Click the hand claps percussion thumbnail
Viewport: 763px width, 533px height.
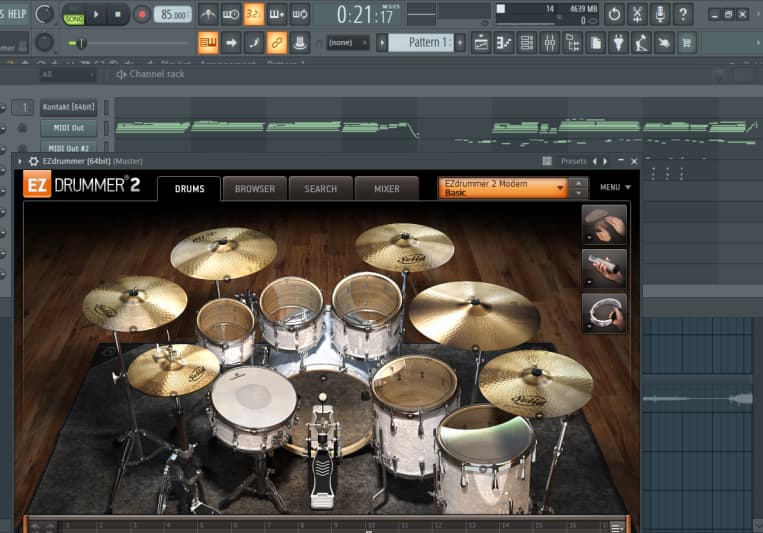604,225
